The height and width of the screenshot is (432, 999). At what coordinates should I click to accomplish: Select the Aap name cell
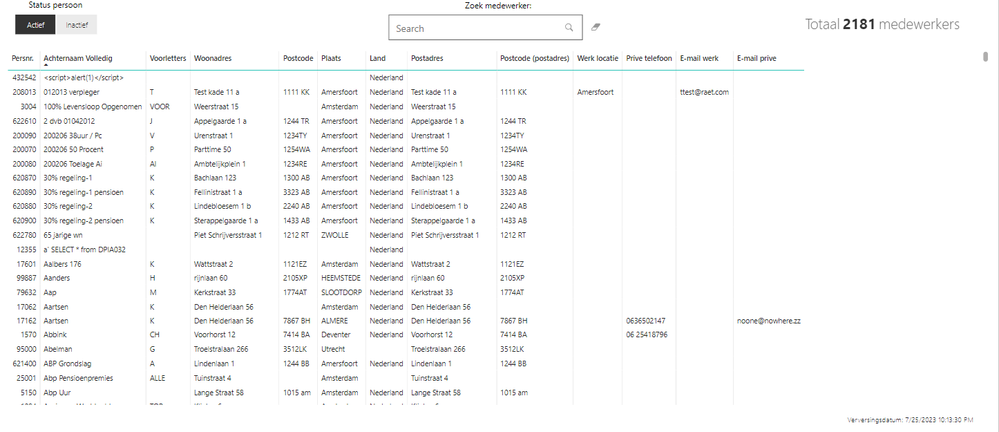[x=50, y=292]
